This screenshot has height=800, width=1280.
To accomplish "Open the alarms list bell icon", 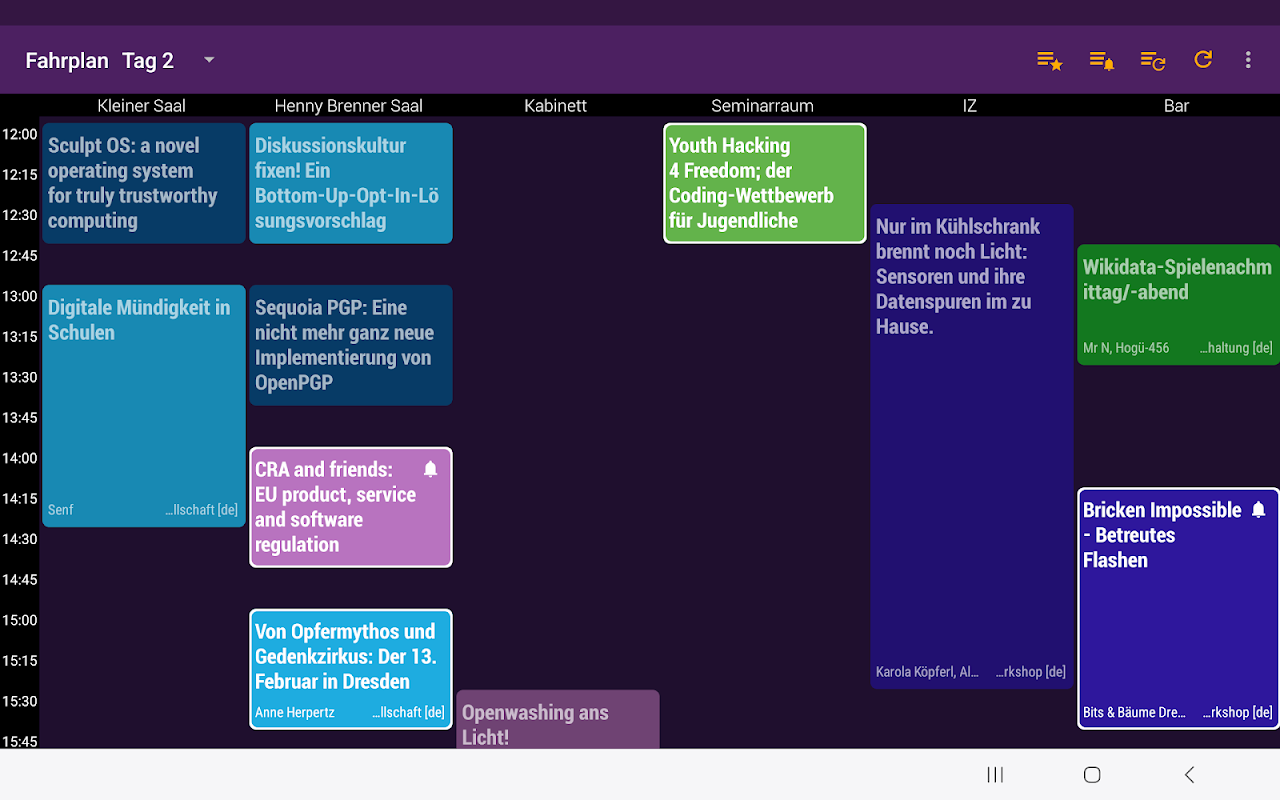I will [x=1101, y=60].
